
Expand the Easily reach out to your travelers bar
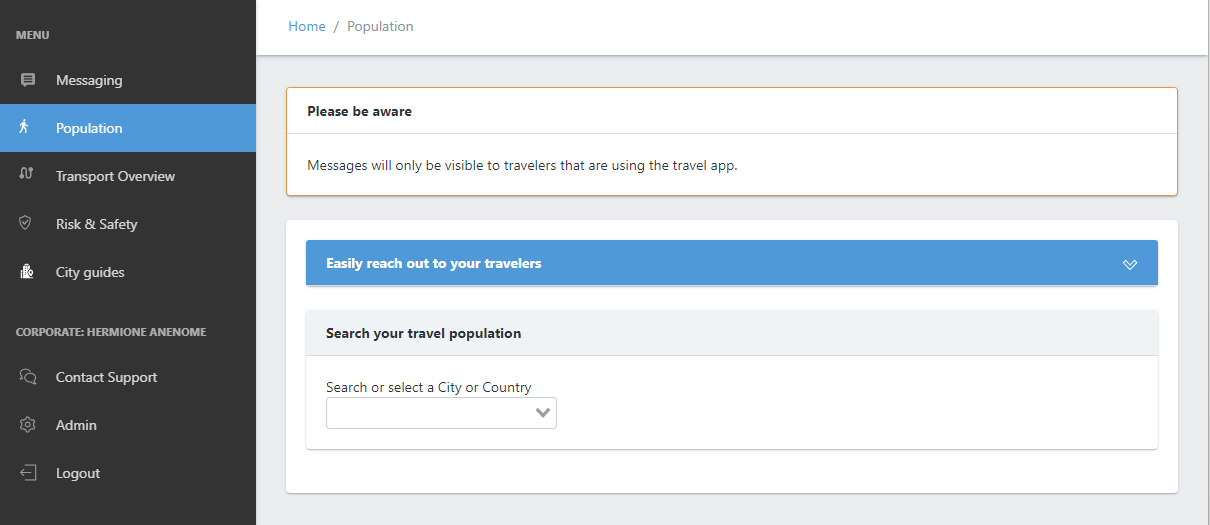(732, 263)
